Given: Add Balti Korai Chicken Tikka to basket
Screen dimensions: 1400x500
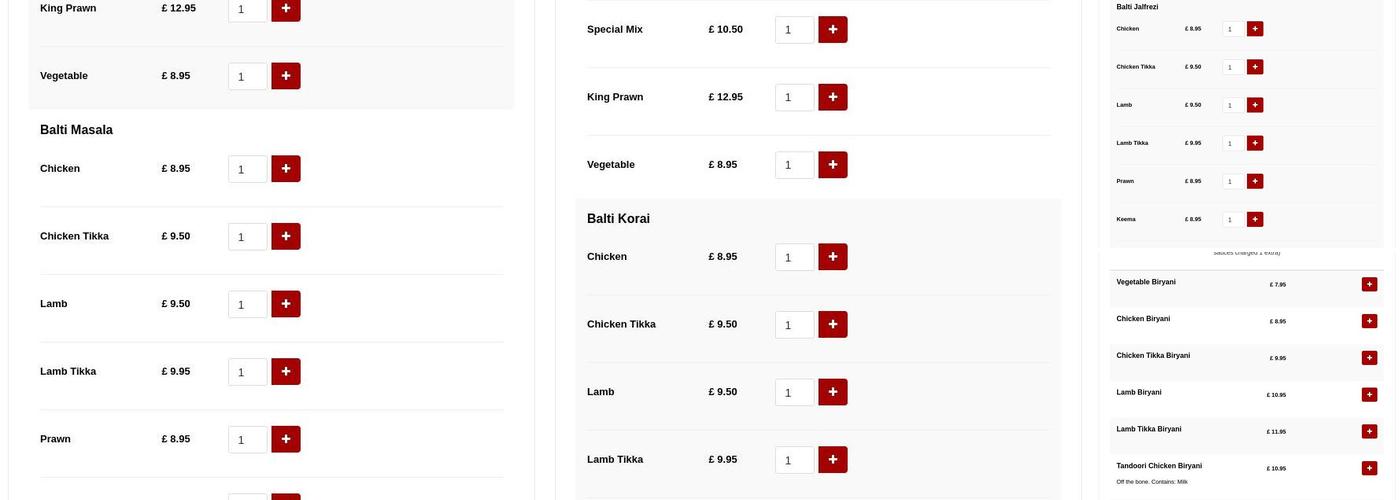Looking at the screenshot, I should [833, 324].
